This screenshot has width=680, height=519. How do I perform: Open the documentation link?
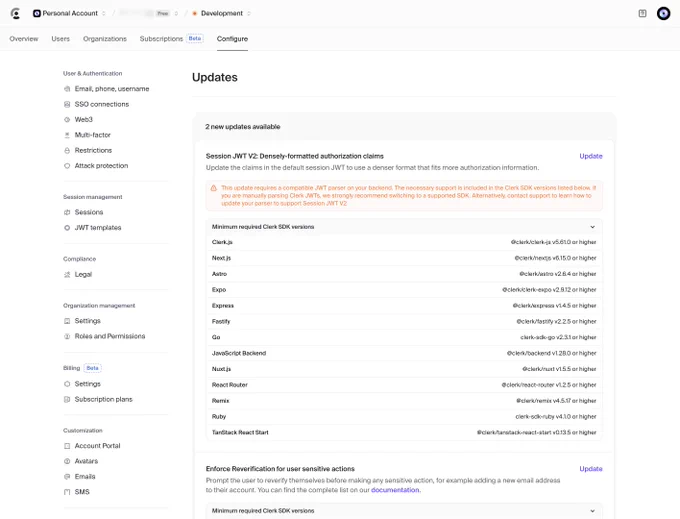click(395, 490)
